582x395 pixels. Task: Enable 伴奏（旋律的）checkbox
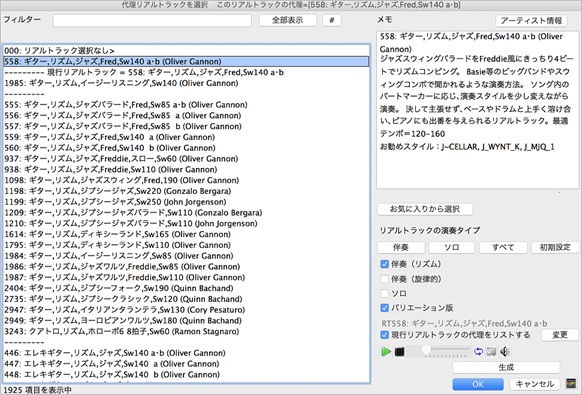click(x=385, y=279)
